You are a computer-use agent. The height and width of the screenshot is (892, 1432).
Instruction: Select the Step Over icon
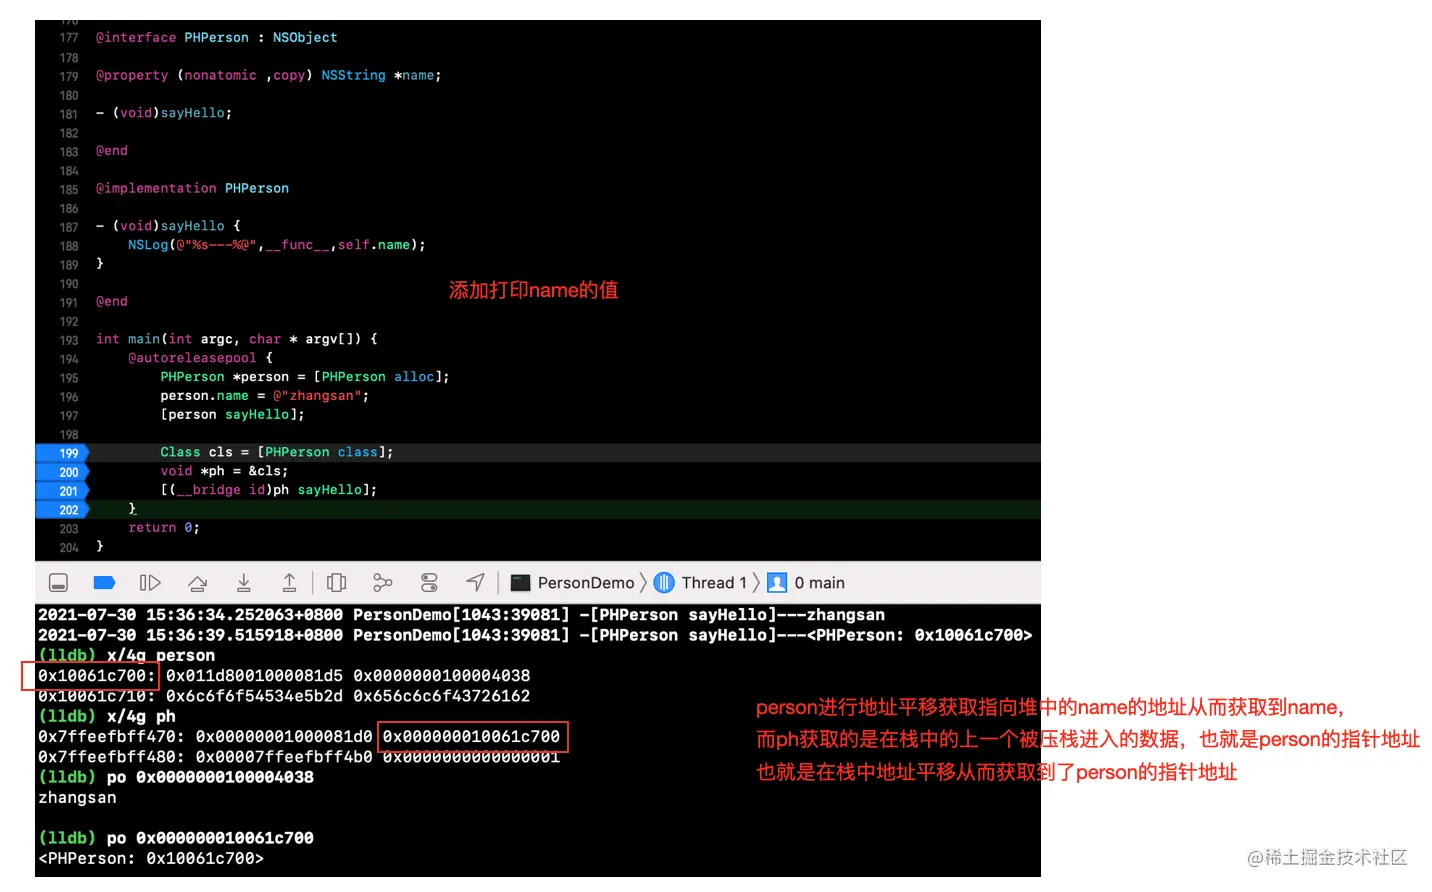[197, 582]
